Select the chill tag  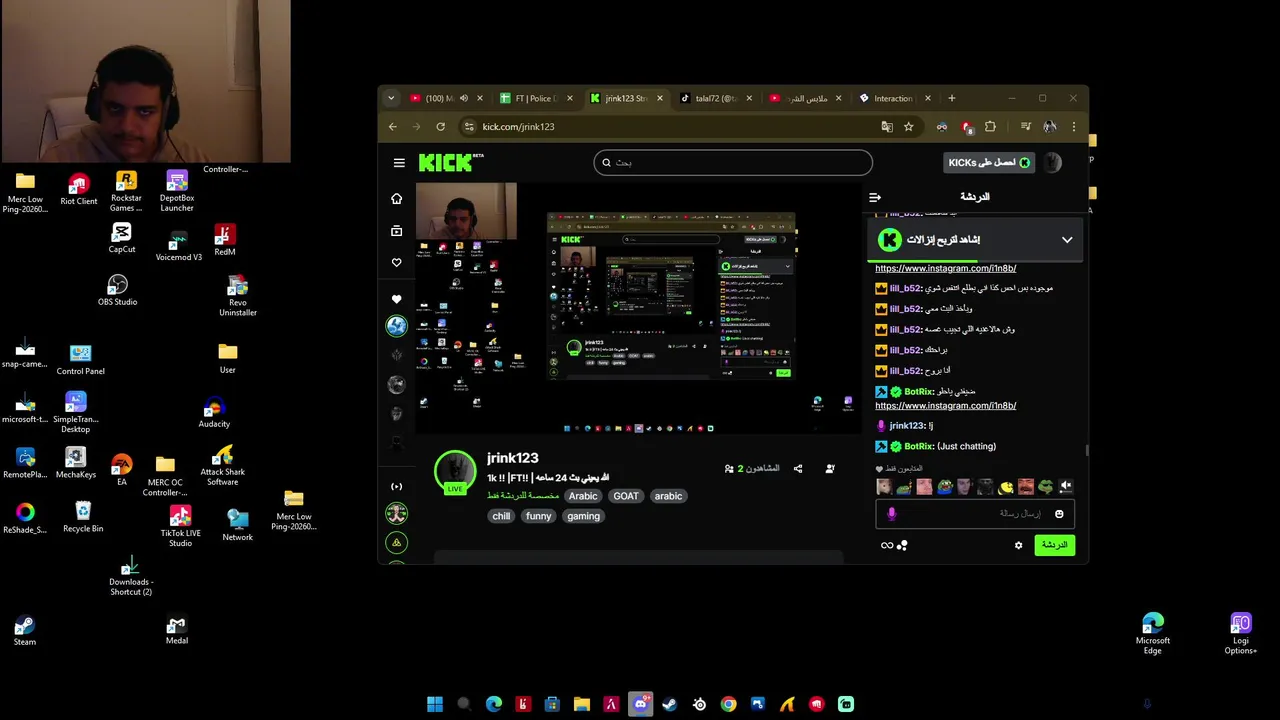[x=501, y=516]
